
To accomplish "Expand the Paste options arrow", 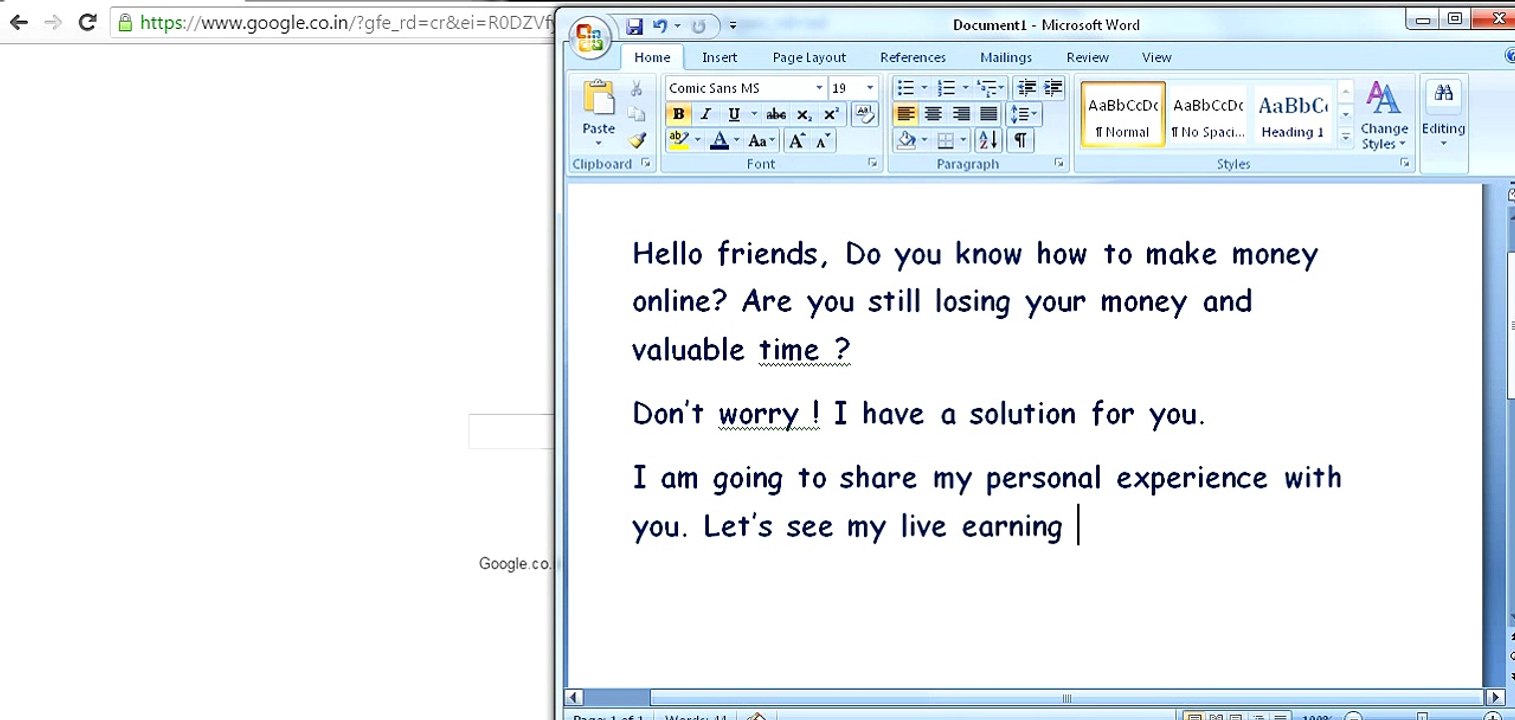I will 599,144.
